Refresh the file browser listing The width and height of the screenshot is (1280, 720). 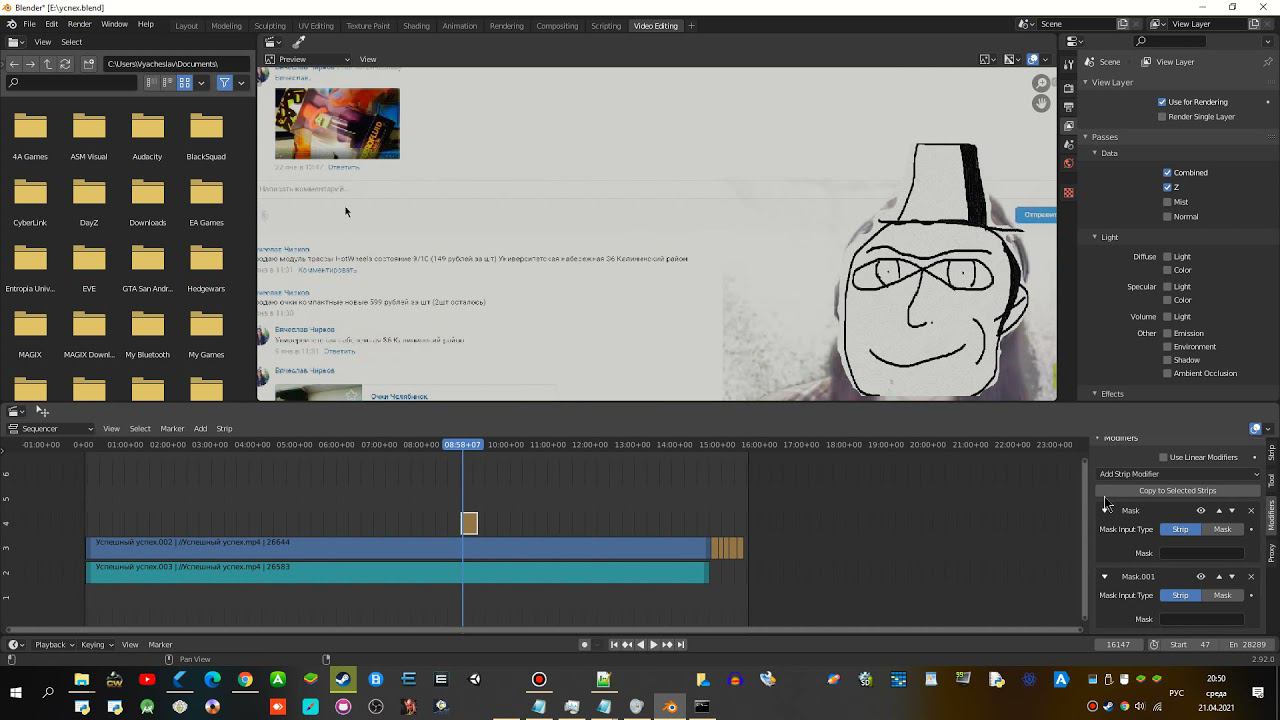coord(65,63)
